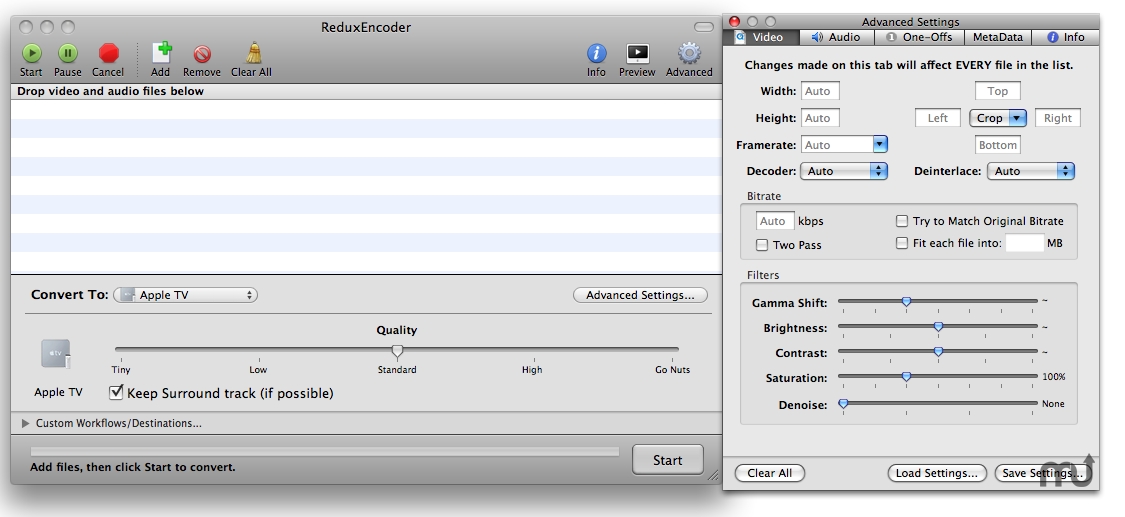Click the bitrate kbps input field

(775, 221)
